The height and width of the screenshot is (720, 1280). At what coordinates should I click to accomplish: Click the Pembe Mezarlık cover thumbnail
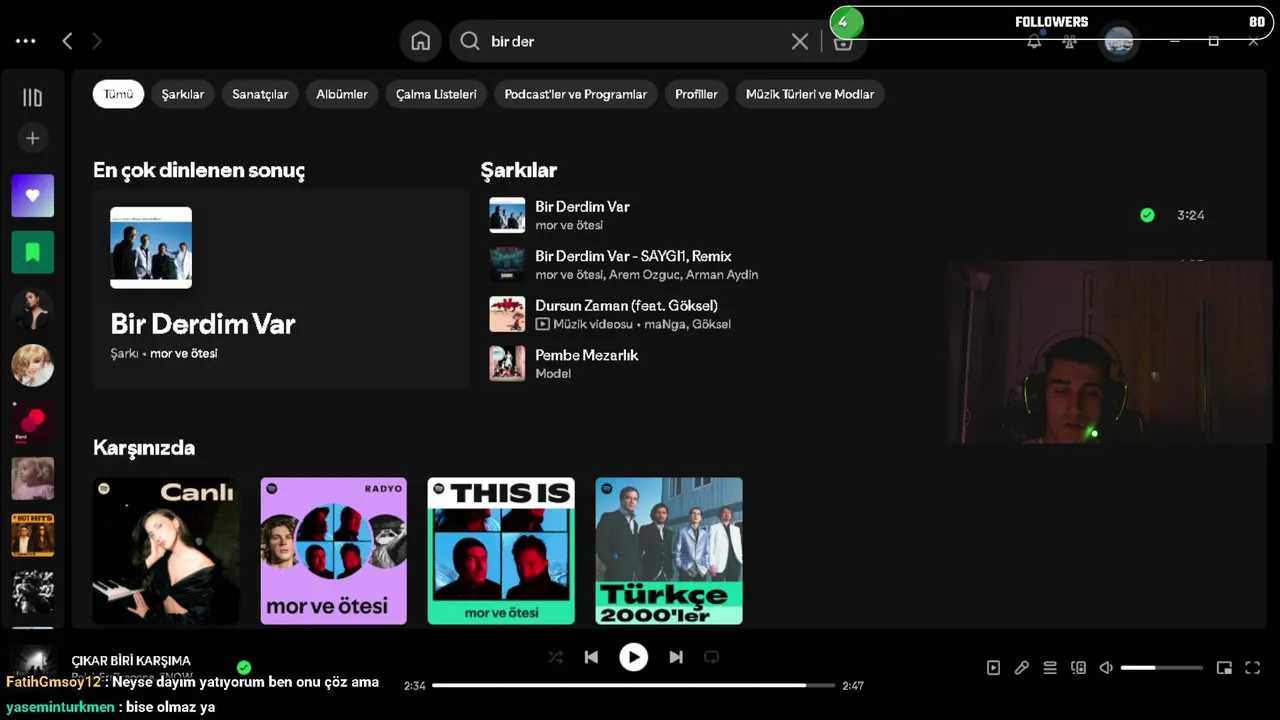[507, 363]
